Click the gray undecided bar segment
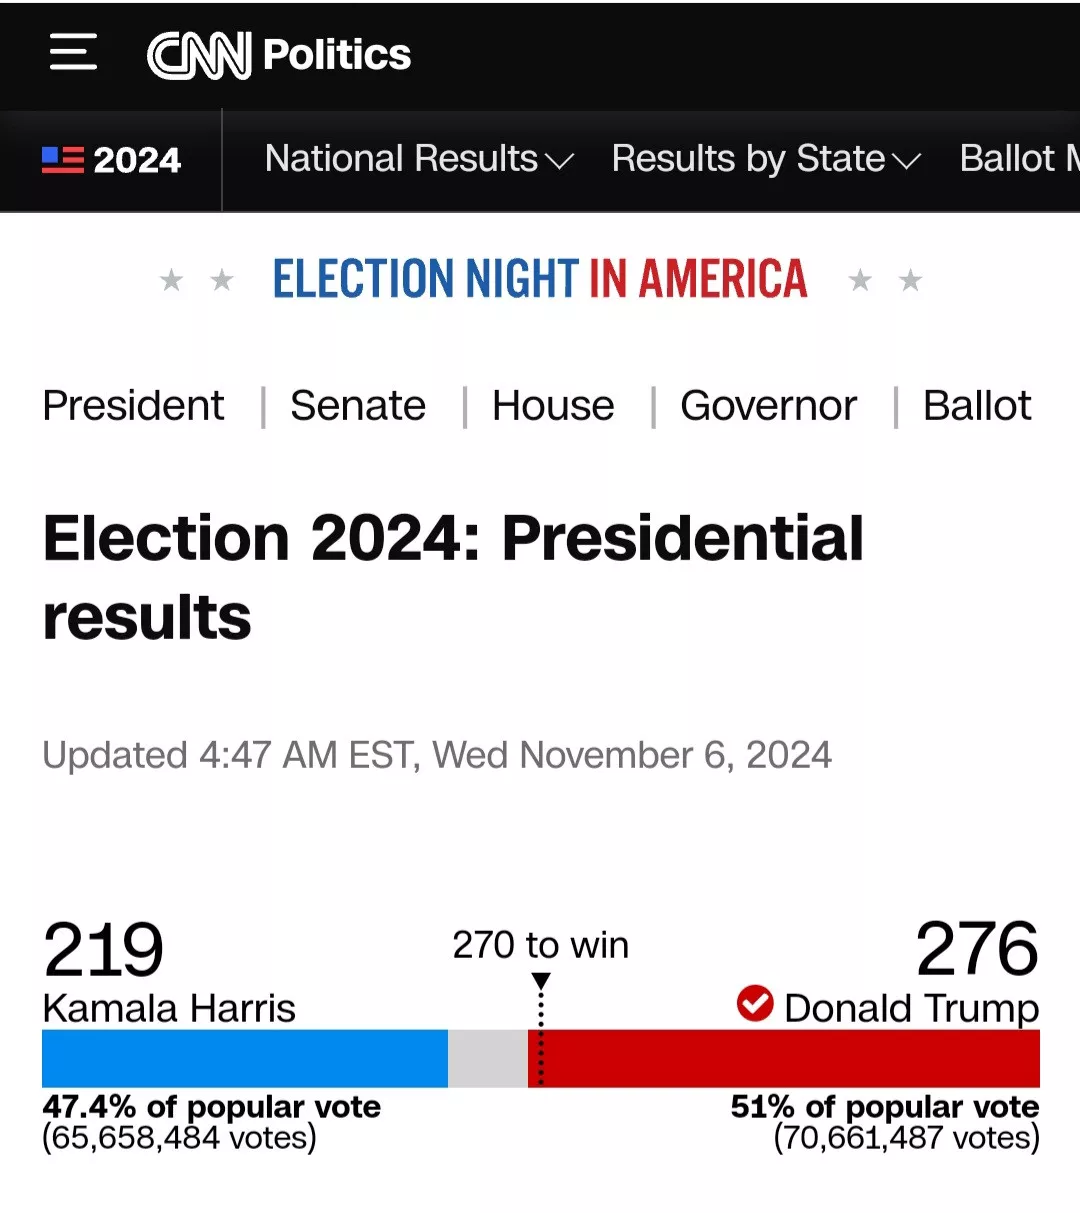Image resolution: width=1080 pixels, height=1213 pixels. coord(488,1058)
